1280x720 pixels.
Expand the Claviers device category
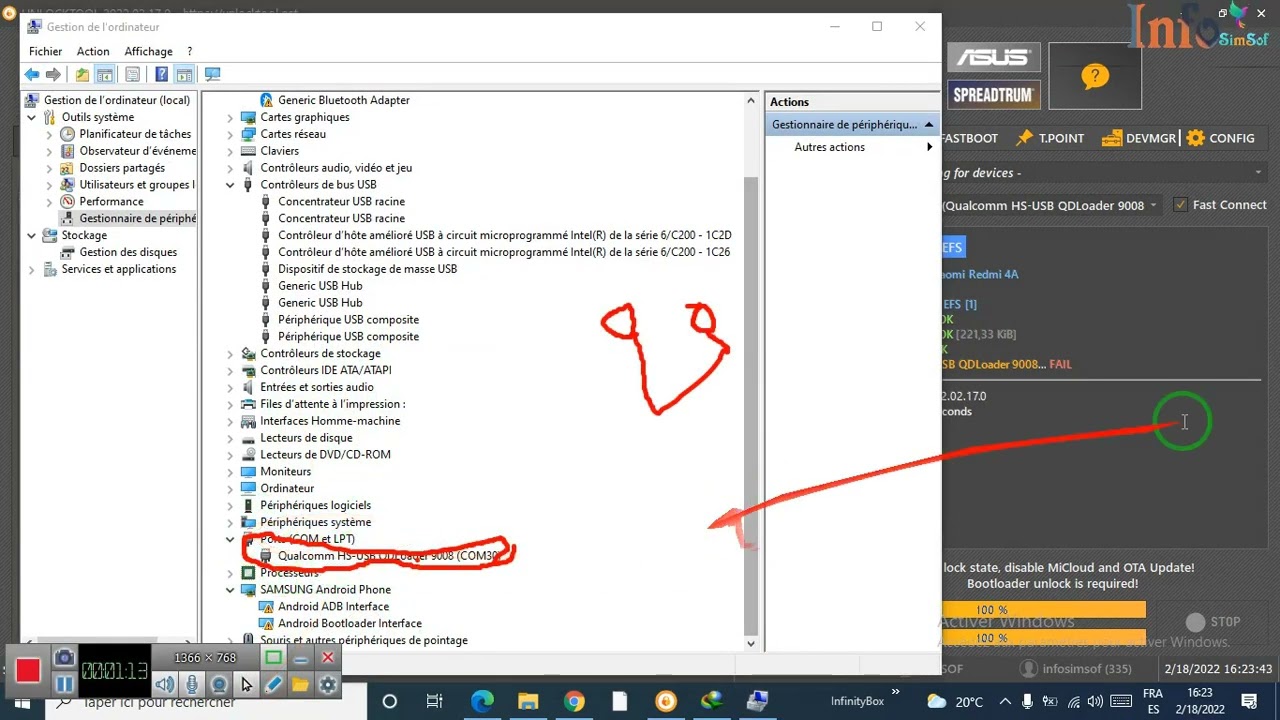pyautogui.click(x=230, y=151)
